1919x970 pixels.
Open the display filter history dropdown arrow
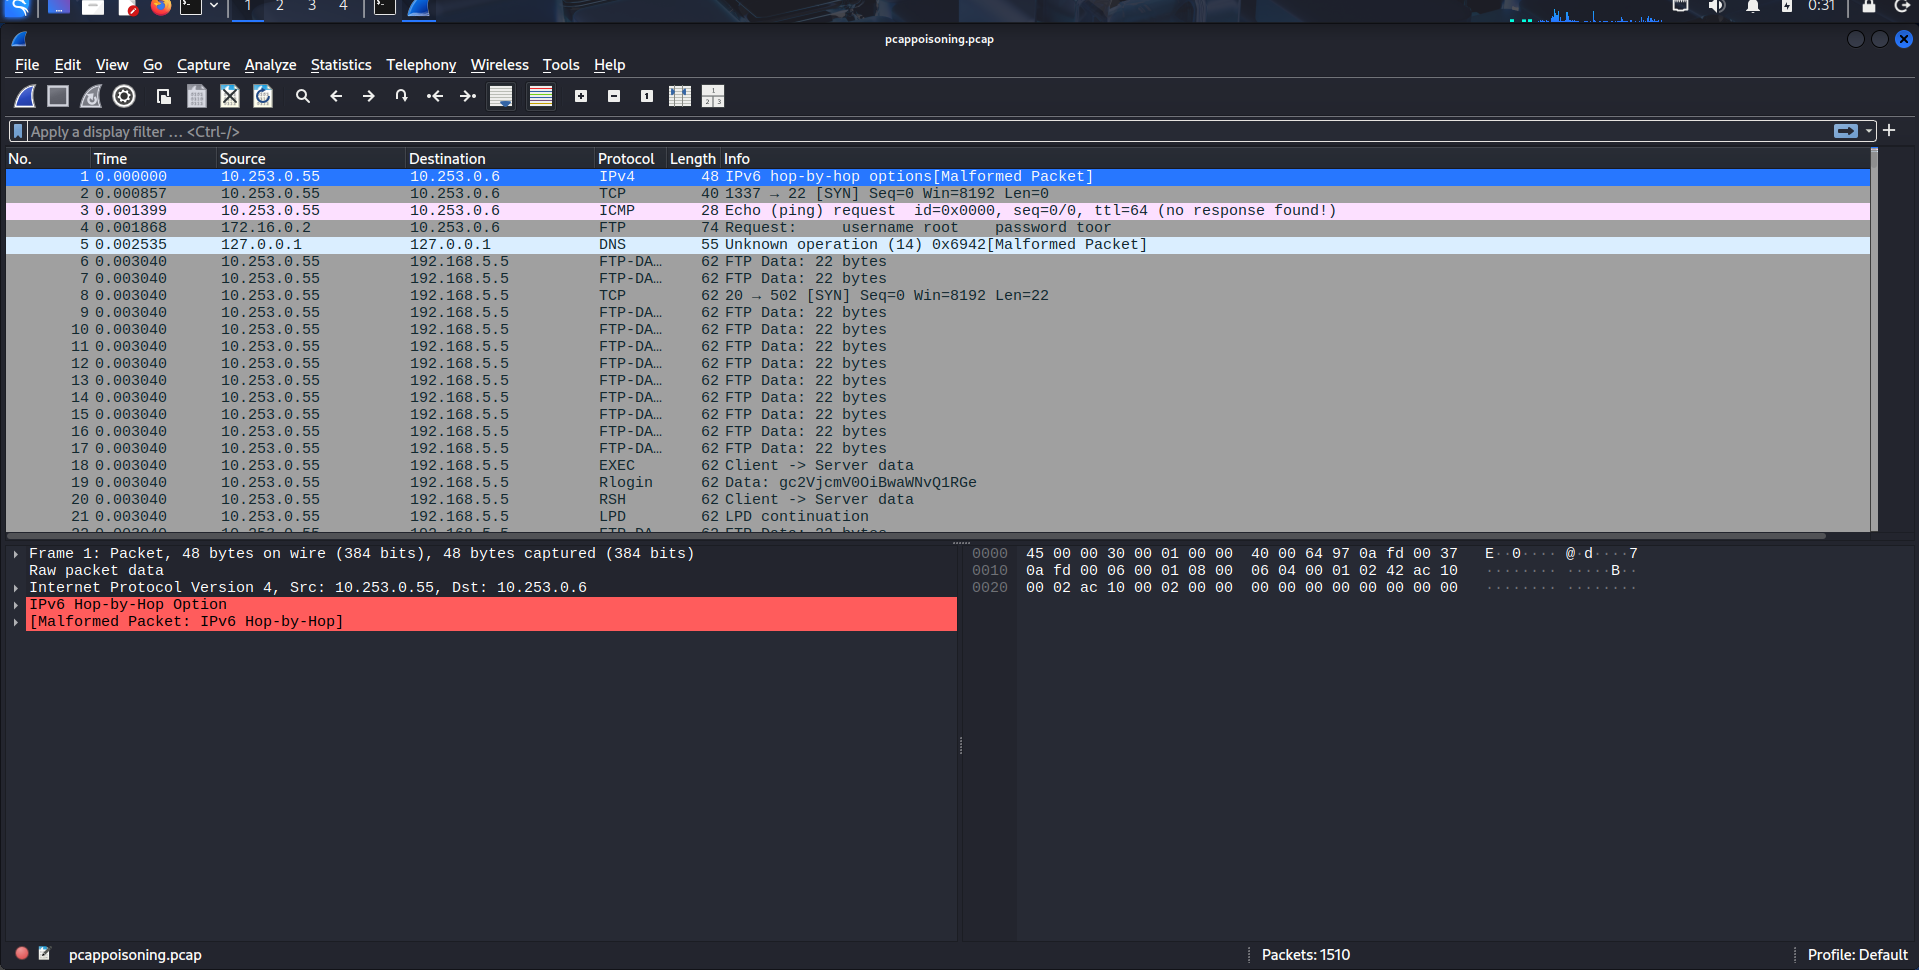1869,131
